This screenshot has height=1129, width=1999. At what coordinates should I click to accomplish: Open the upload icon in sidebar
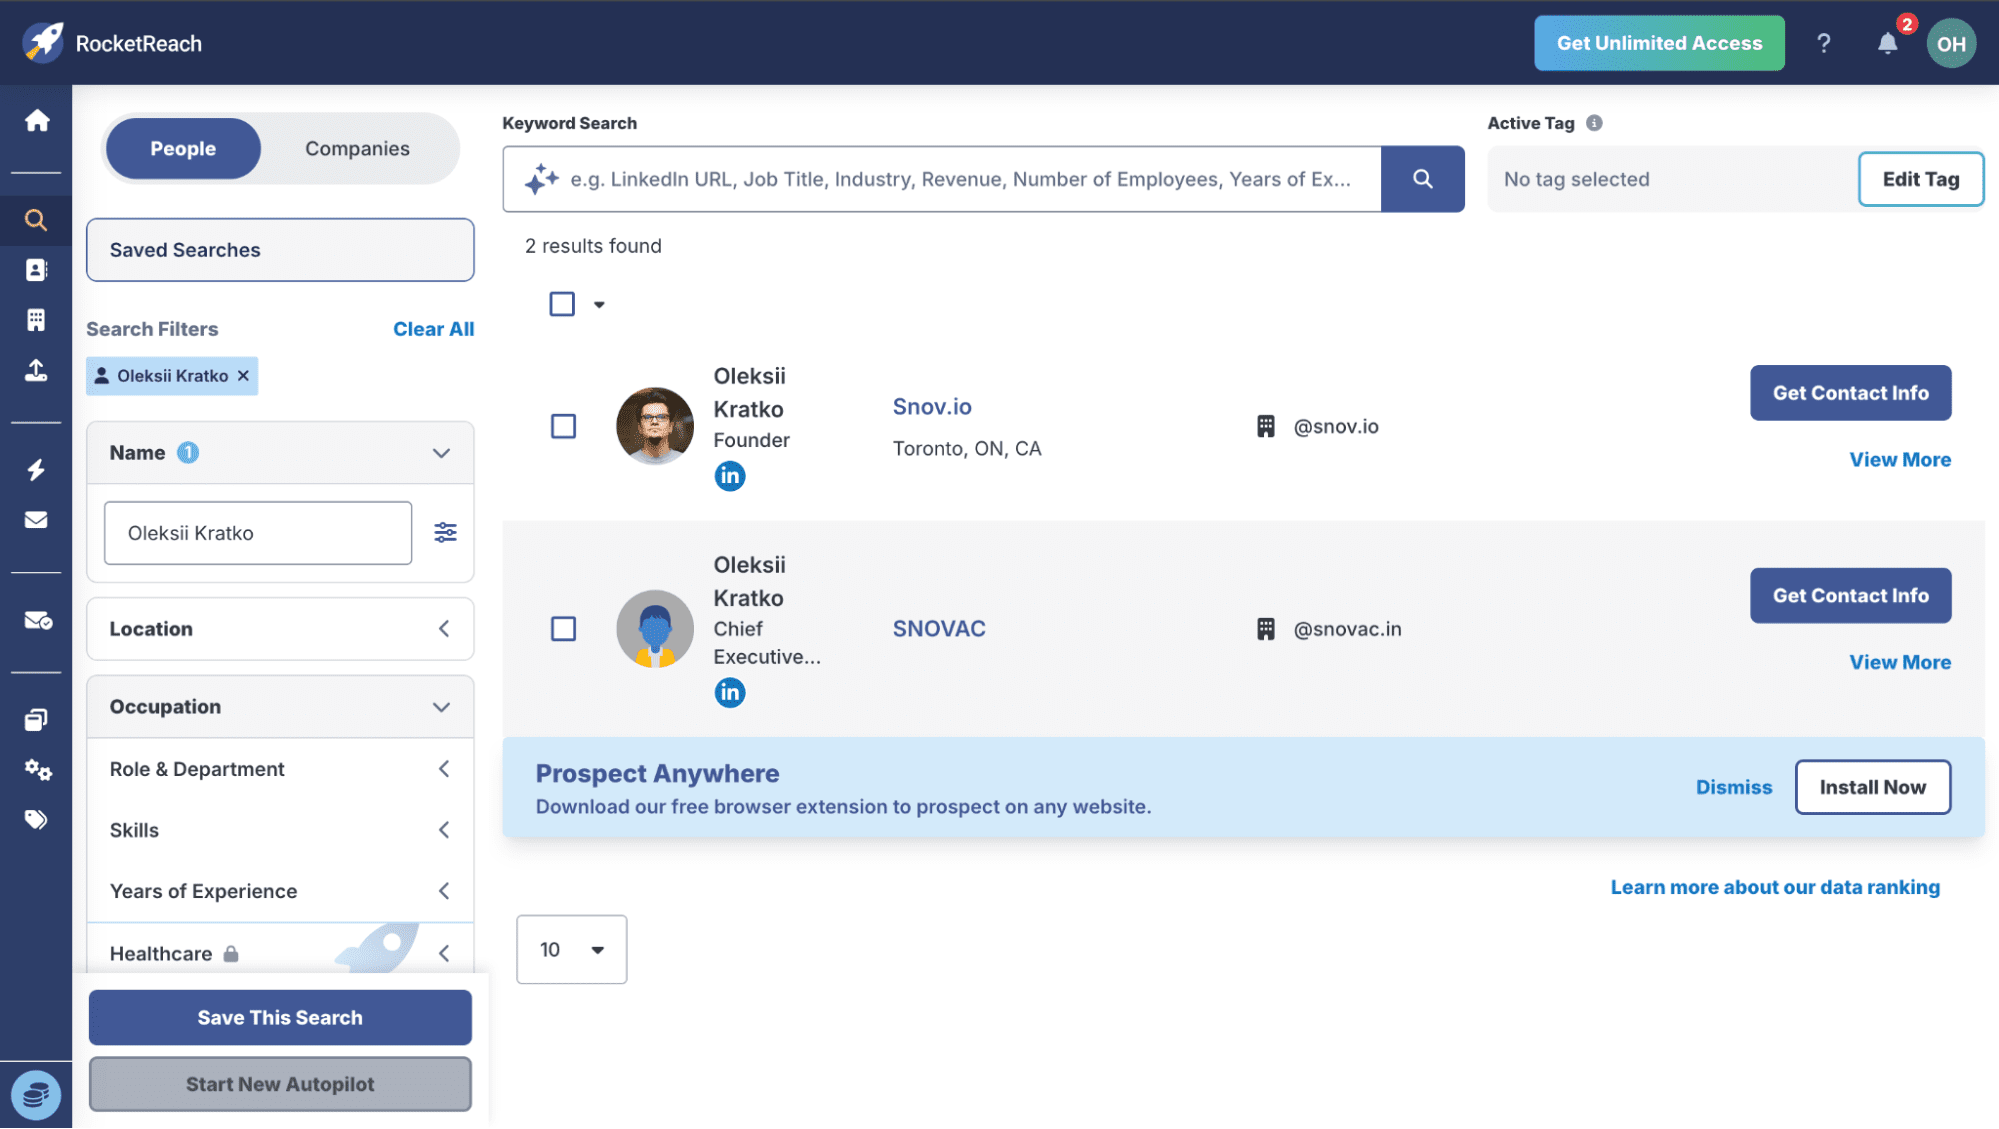pyautogui.click(x=37, y=370)
